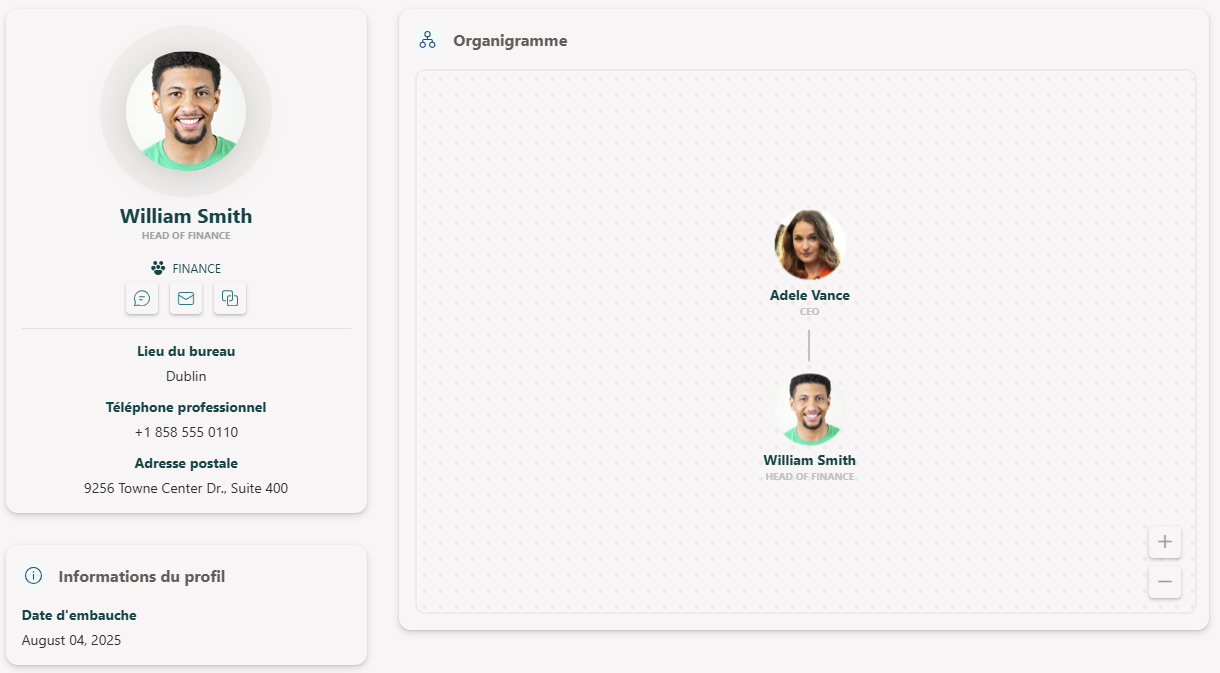
Task: Click the Téléphone professionnel label
Action: [186, 407]
